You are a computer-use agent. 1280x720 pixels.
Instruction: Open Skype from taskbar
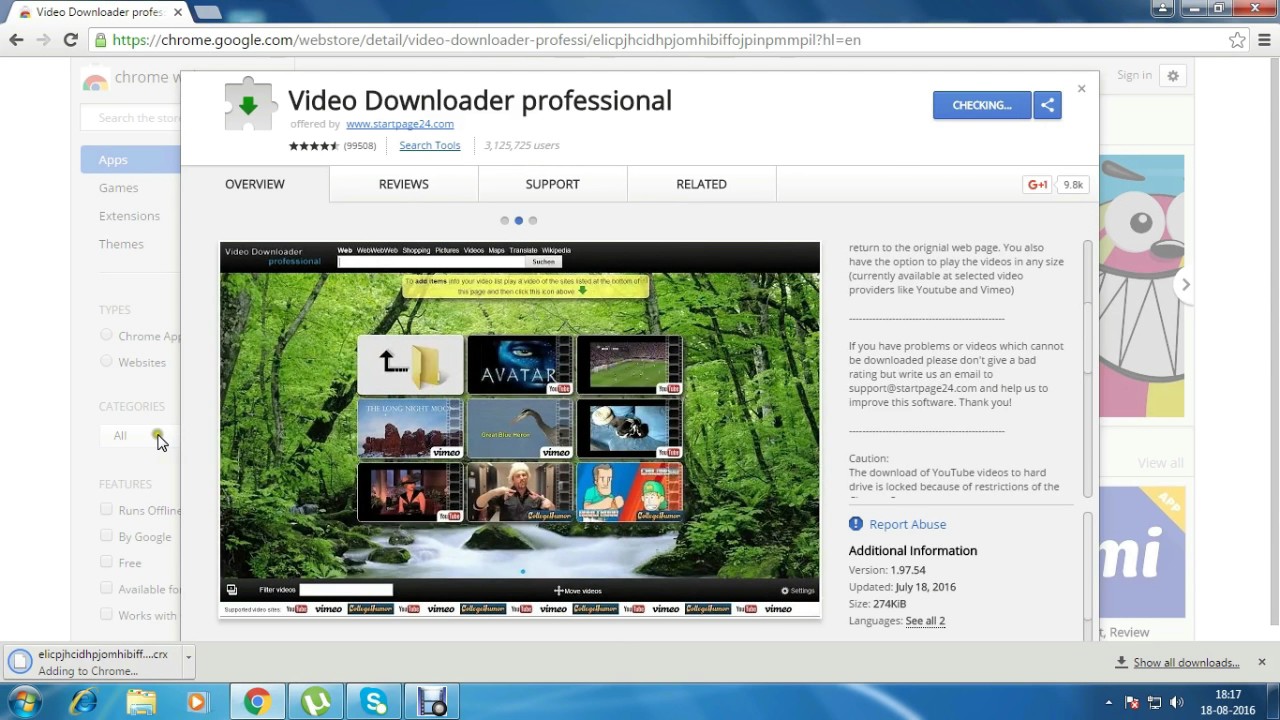coord(375,702)
